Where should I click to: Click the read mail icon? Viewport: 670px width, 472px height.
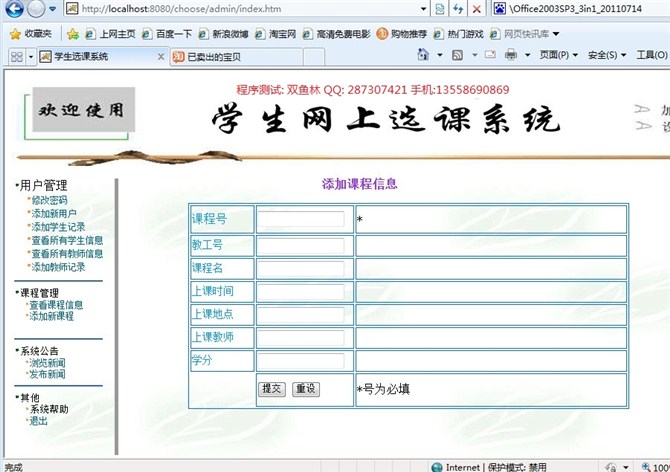[490, 54]
